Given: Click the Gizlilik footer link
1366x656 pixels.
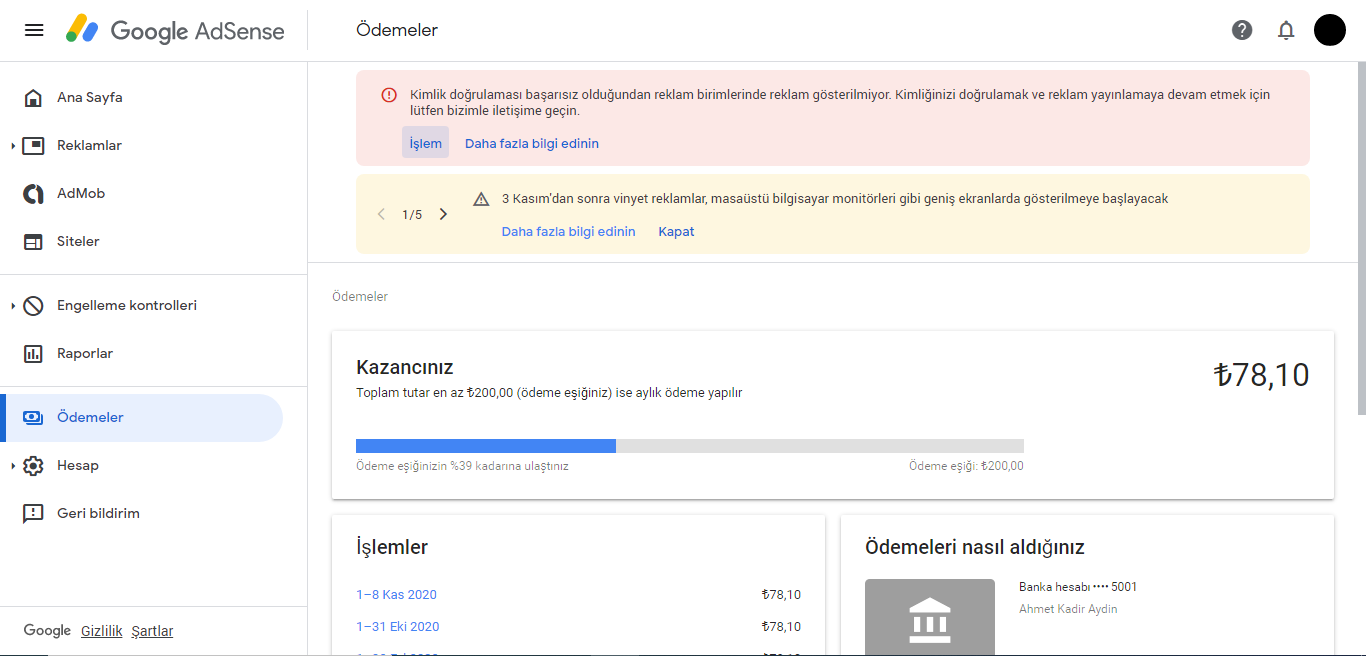Looking at the screenshot, I should coord(102,631).
